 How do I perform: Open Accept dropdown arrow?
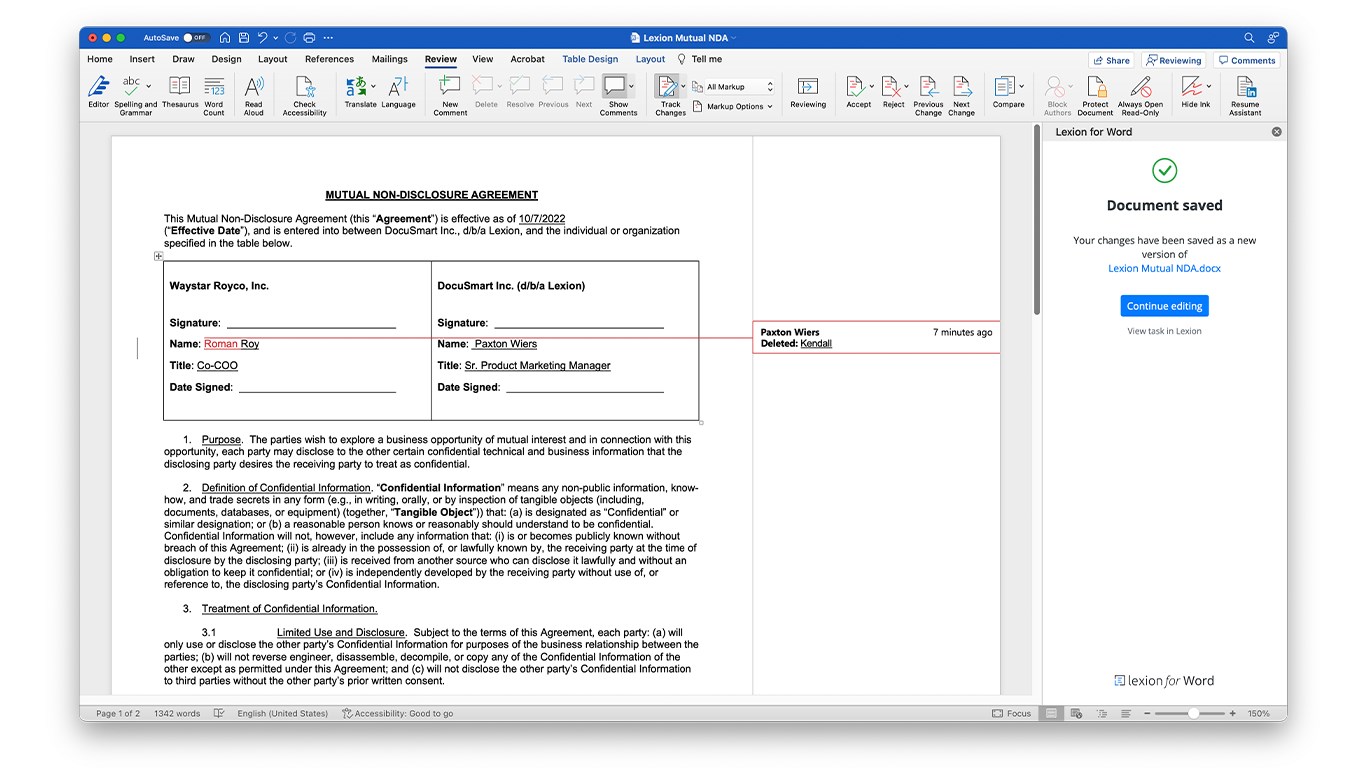[872, 87]
